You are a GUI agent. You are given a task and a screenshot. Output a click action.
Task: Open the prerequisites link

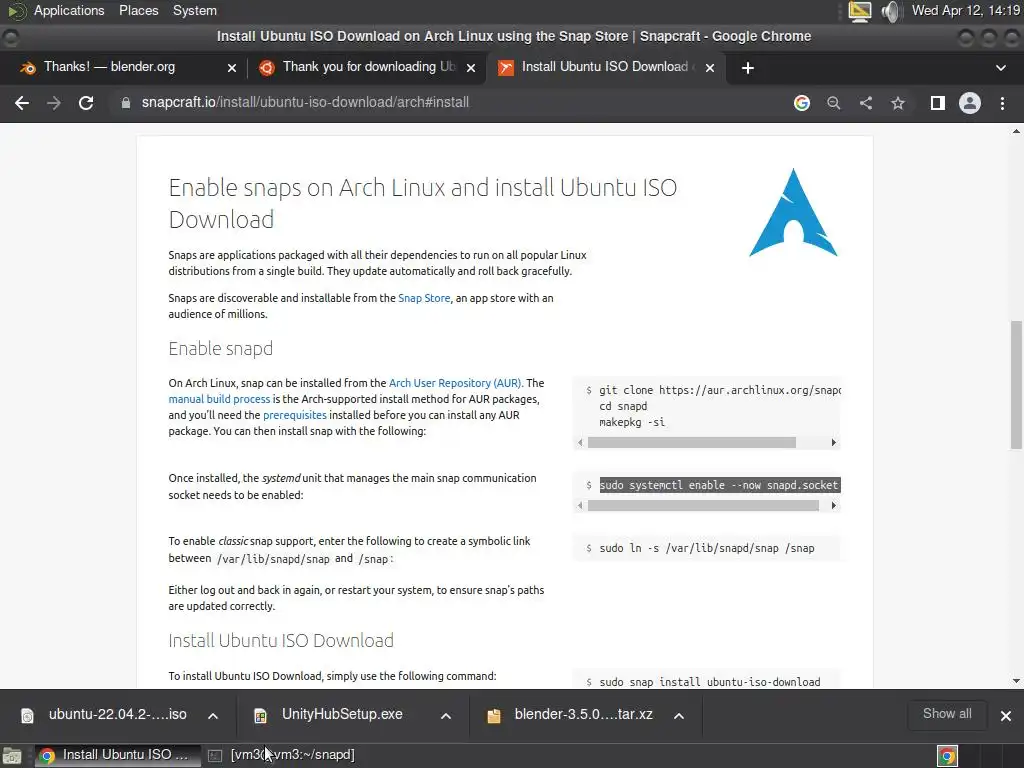coord(295,415)
